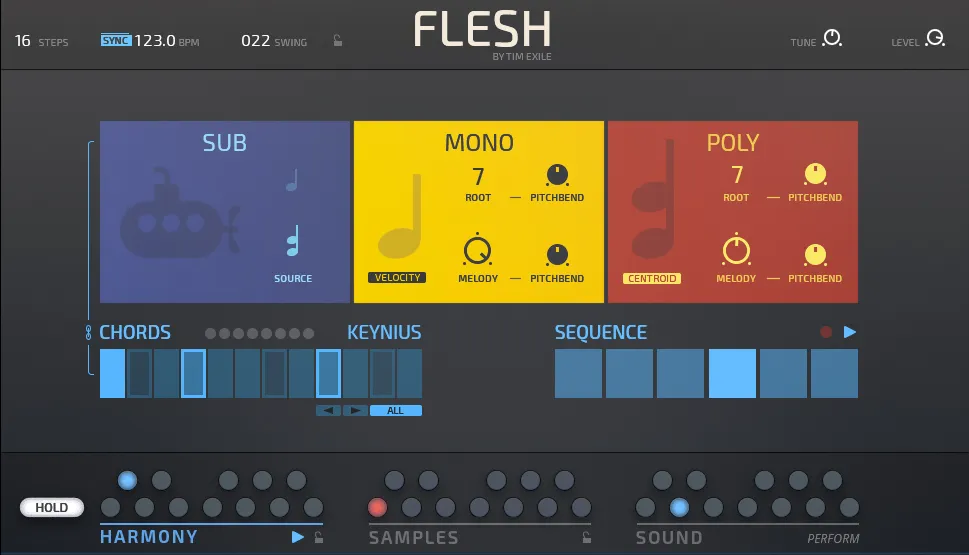The image size is (969, 555).
Task: Select the first chord dot after CHORDS
Action: coord(210,334)
